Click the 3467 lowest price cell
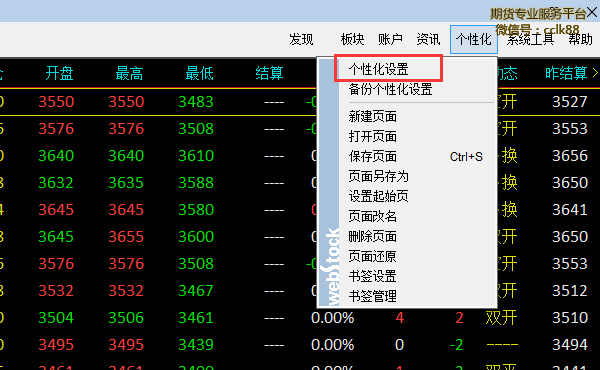 (x=196, y=291)
